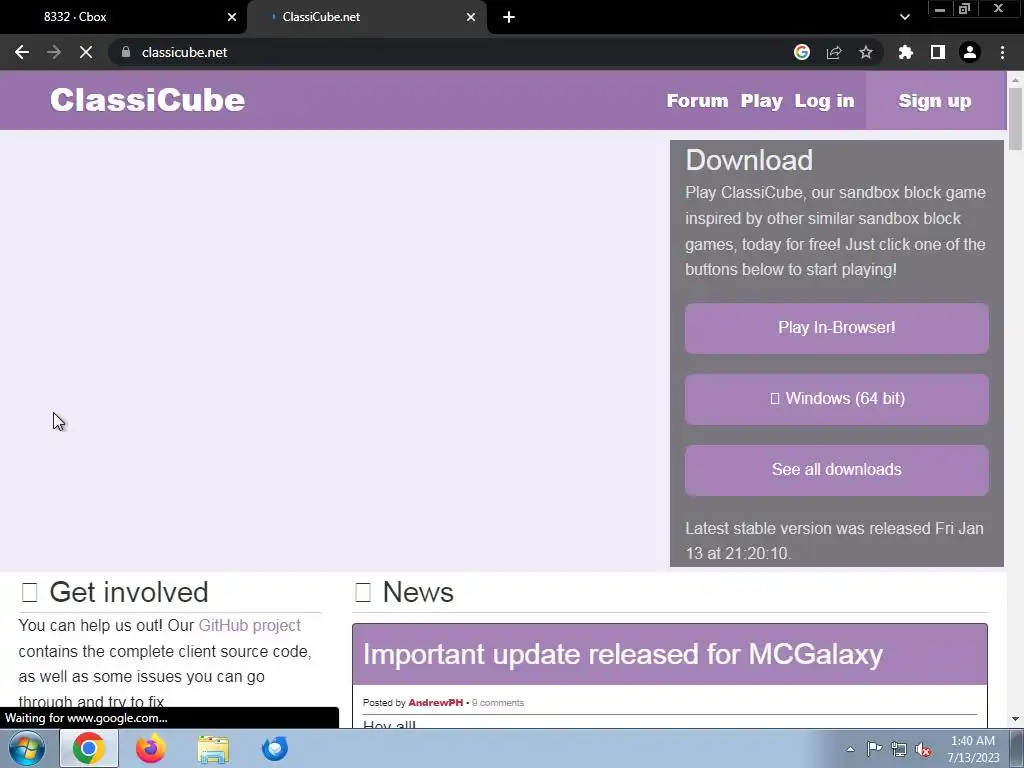Open the Forum nav link
Image resolution: width=1024 pixels, height=768 pixels.
[697, 101]
